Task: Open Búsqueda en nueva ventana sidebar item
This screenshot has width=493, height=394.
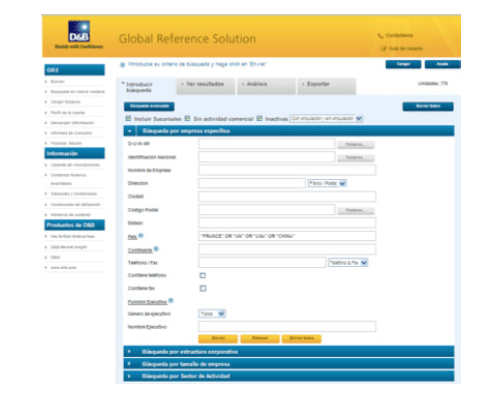Action: (78, 92)
